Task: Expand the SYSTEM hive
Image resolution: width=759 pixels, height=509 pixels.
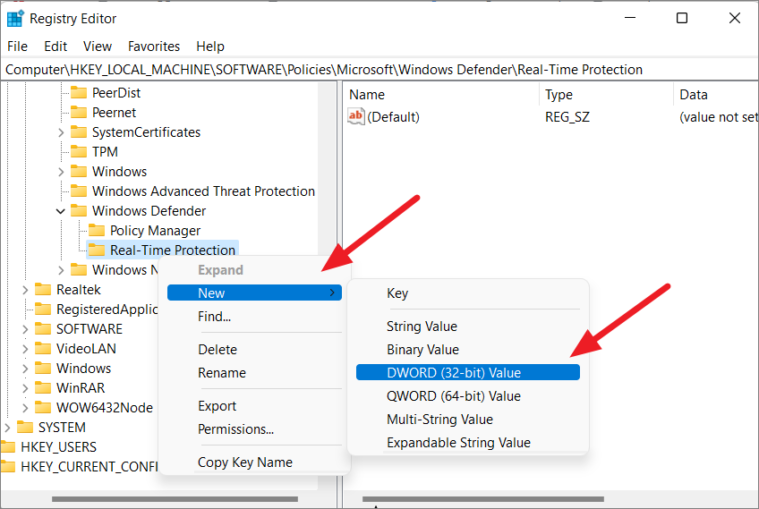Action: (x=7, y=427)
